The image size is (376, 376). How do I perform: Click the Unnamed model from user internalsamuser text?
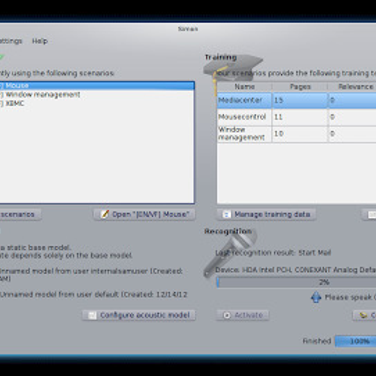91,275
